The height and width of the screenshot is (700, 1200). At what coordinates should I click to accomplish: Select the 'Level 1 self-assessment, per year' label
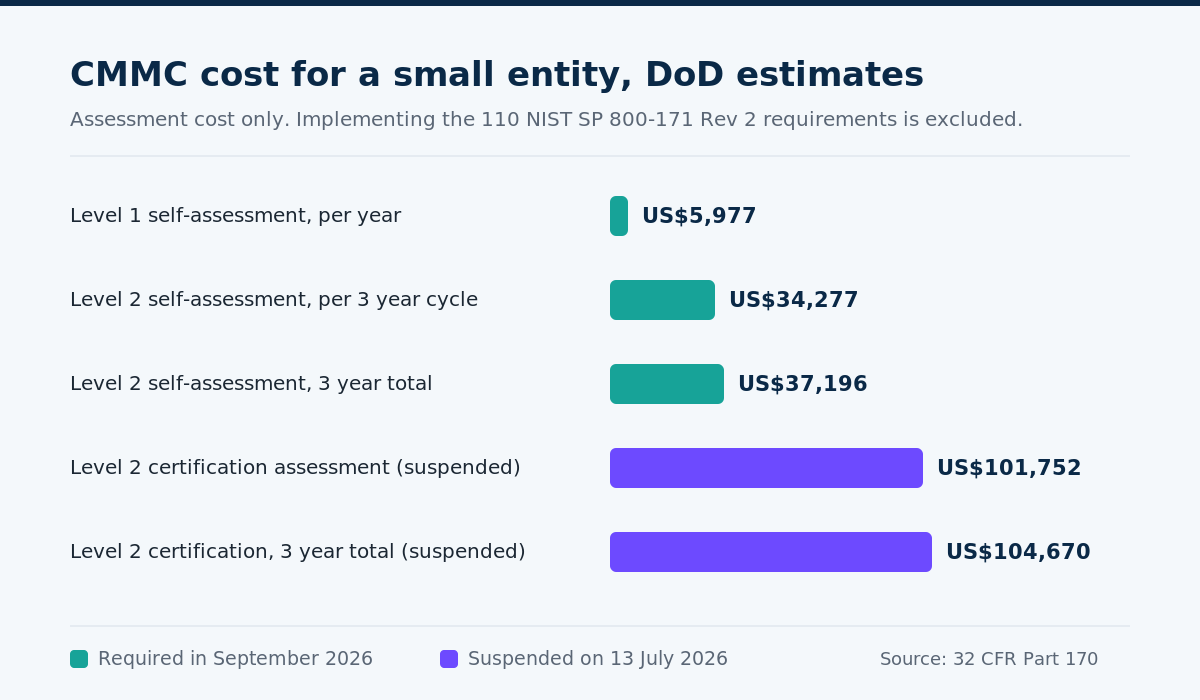[x=235, y=216]
